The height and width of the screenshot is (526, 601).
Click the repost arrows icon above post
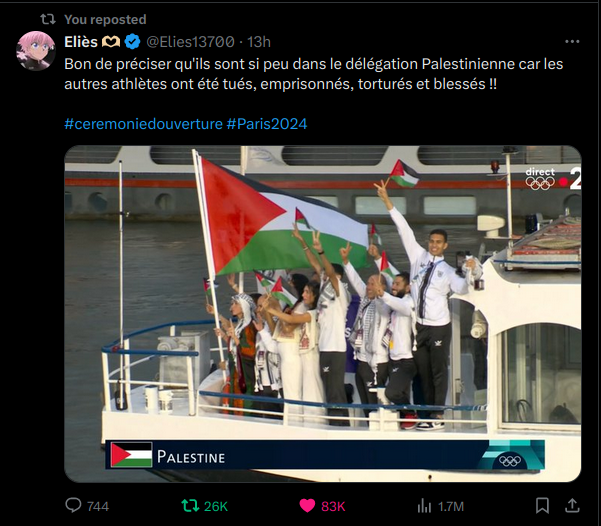pyautogui.click(x=48, y=19)
